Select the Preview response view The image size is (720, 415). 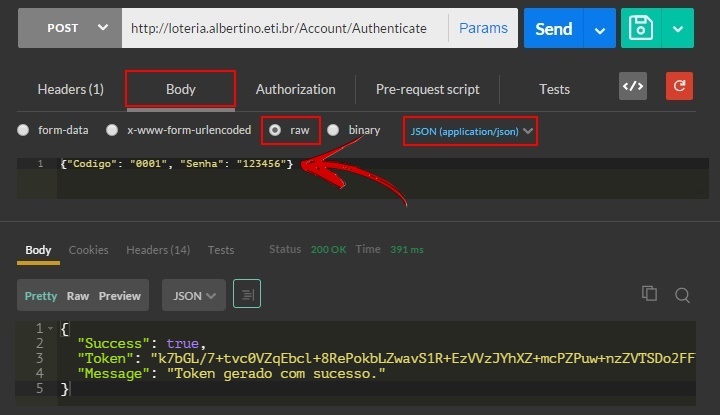[x=119, y=296]
